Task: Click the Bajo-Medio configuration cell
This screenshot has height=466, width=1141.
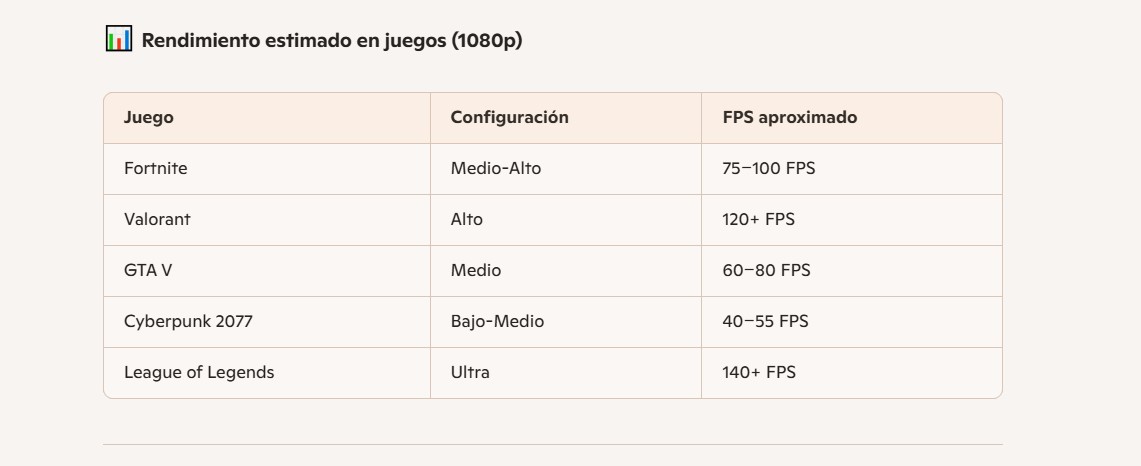Action: pos(497,321)
